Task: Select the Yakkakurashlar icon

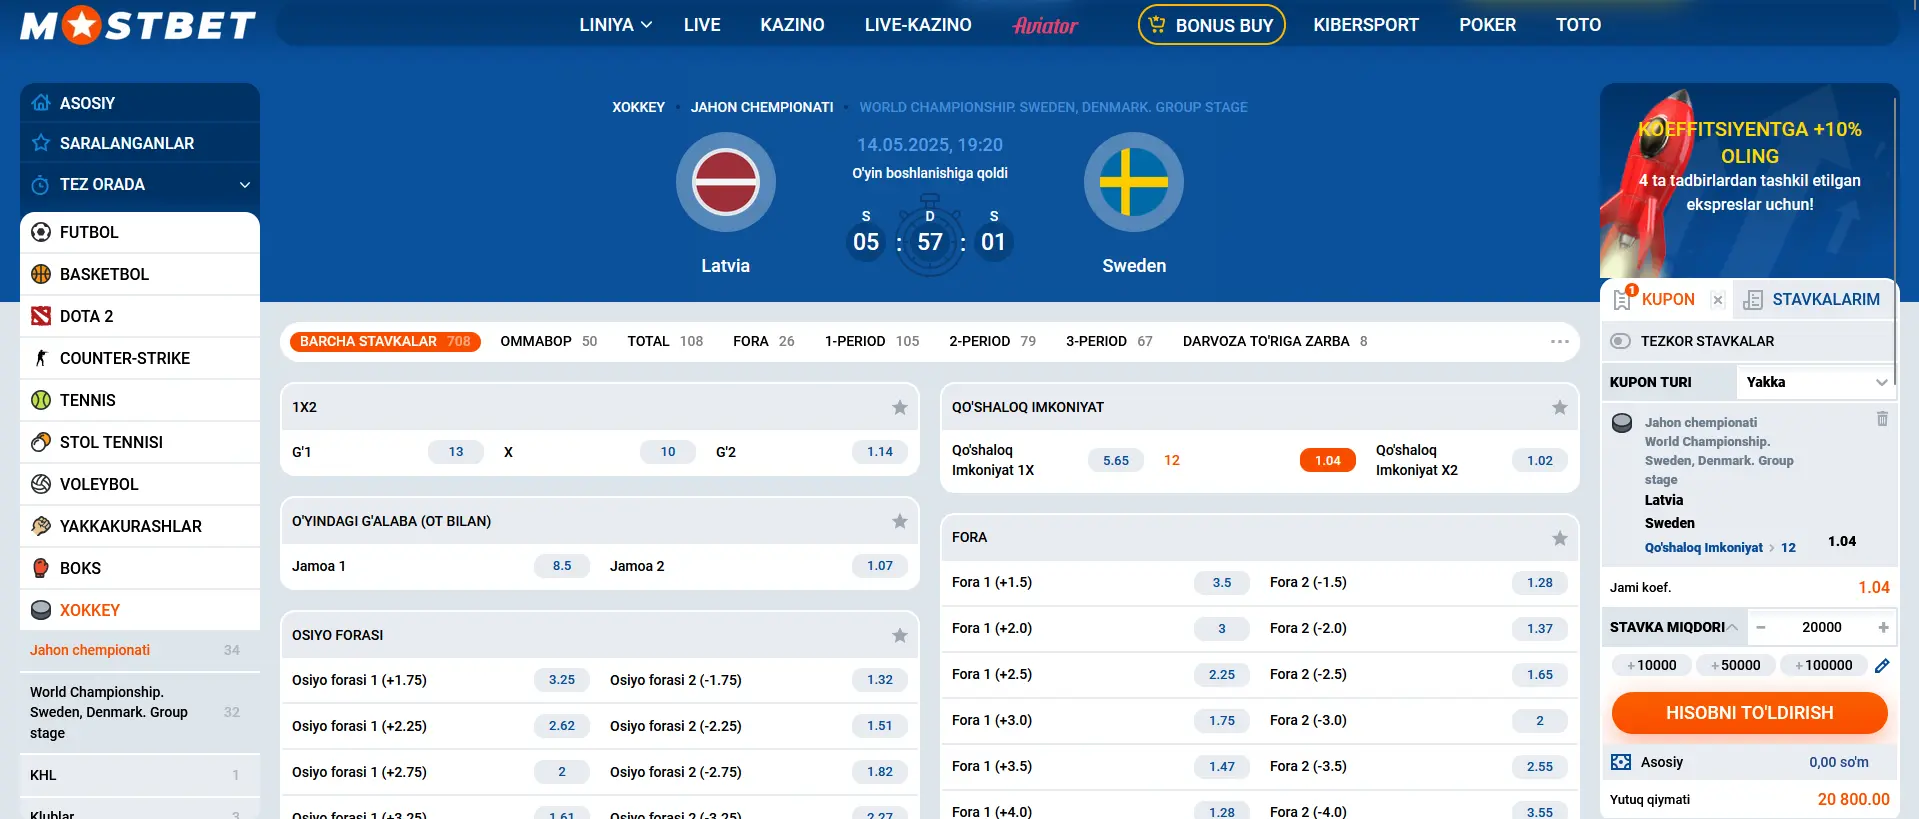Action: click(x=41, y=526)
